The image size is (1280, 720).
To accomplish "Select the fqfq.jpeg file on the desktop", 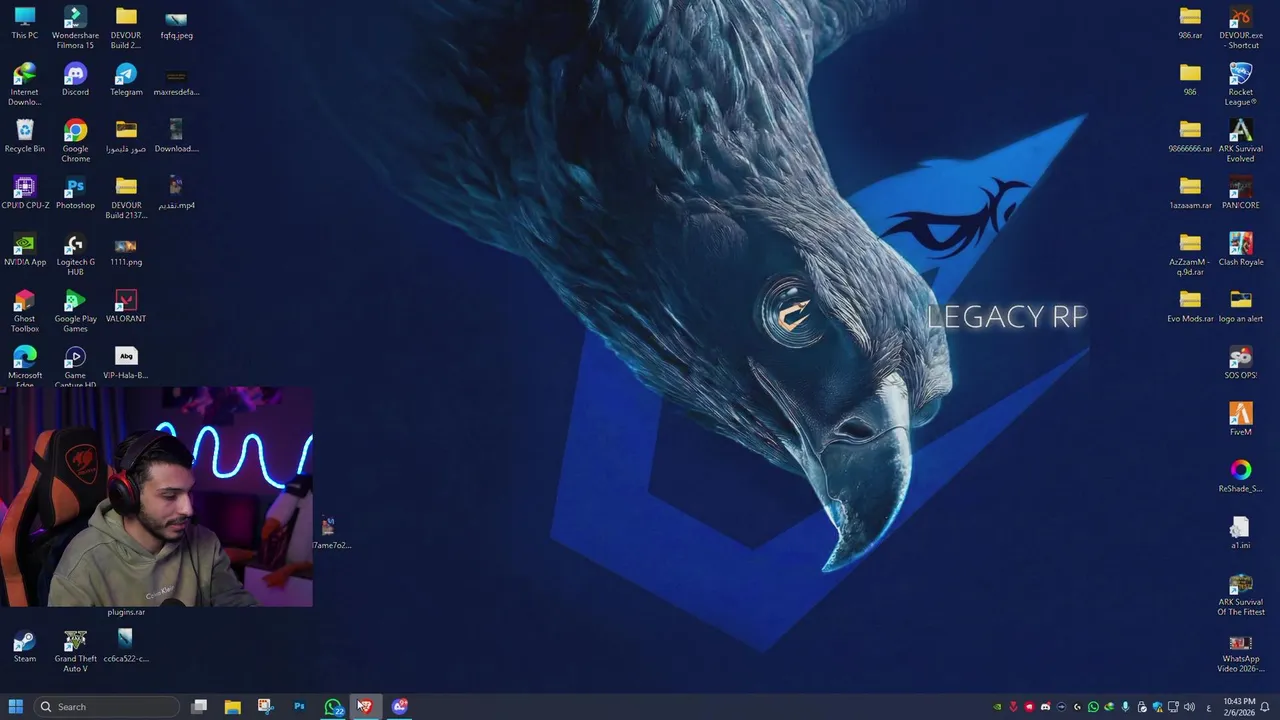I will click(x=176, y=23).
